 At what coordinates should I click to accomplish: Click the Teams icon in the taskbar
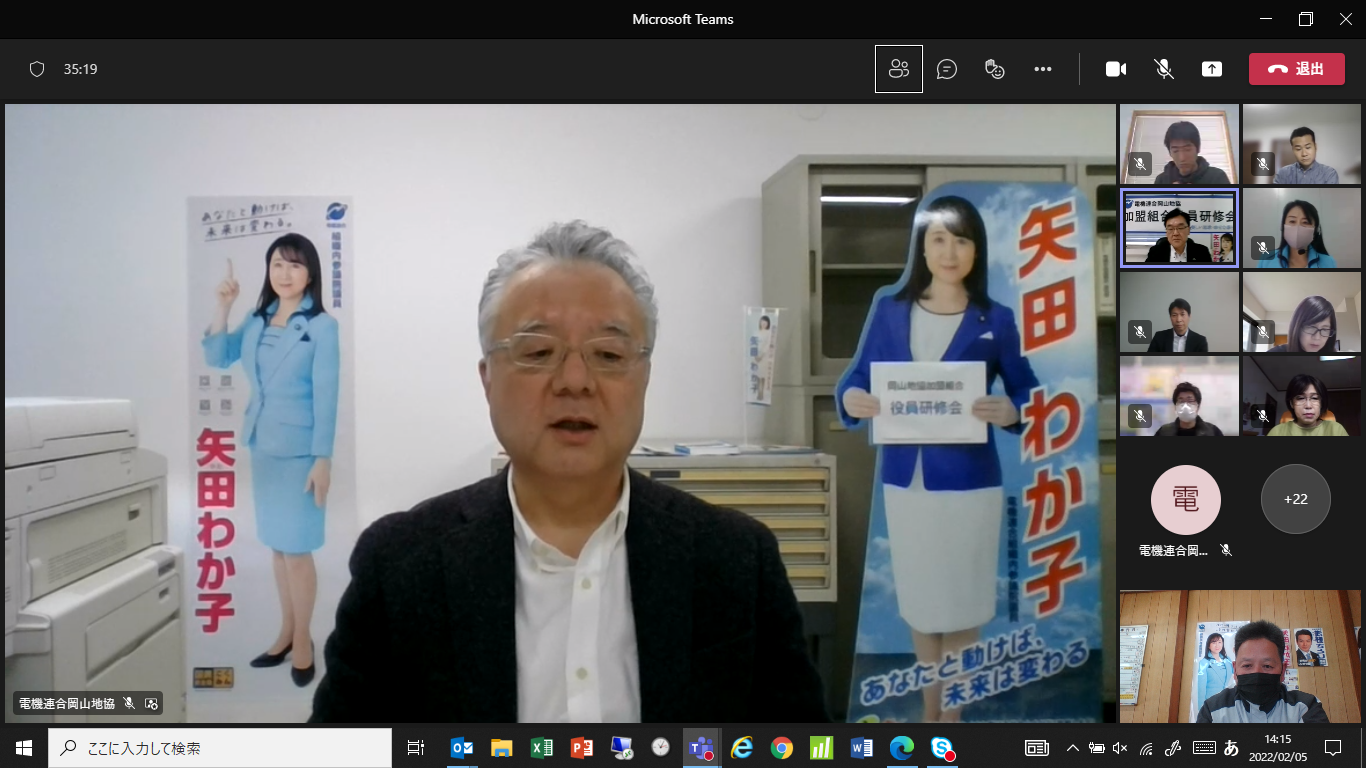[701, 747]
